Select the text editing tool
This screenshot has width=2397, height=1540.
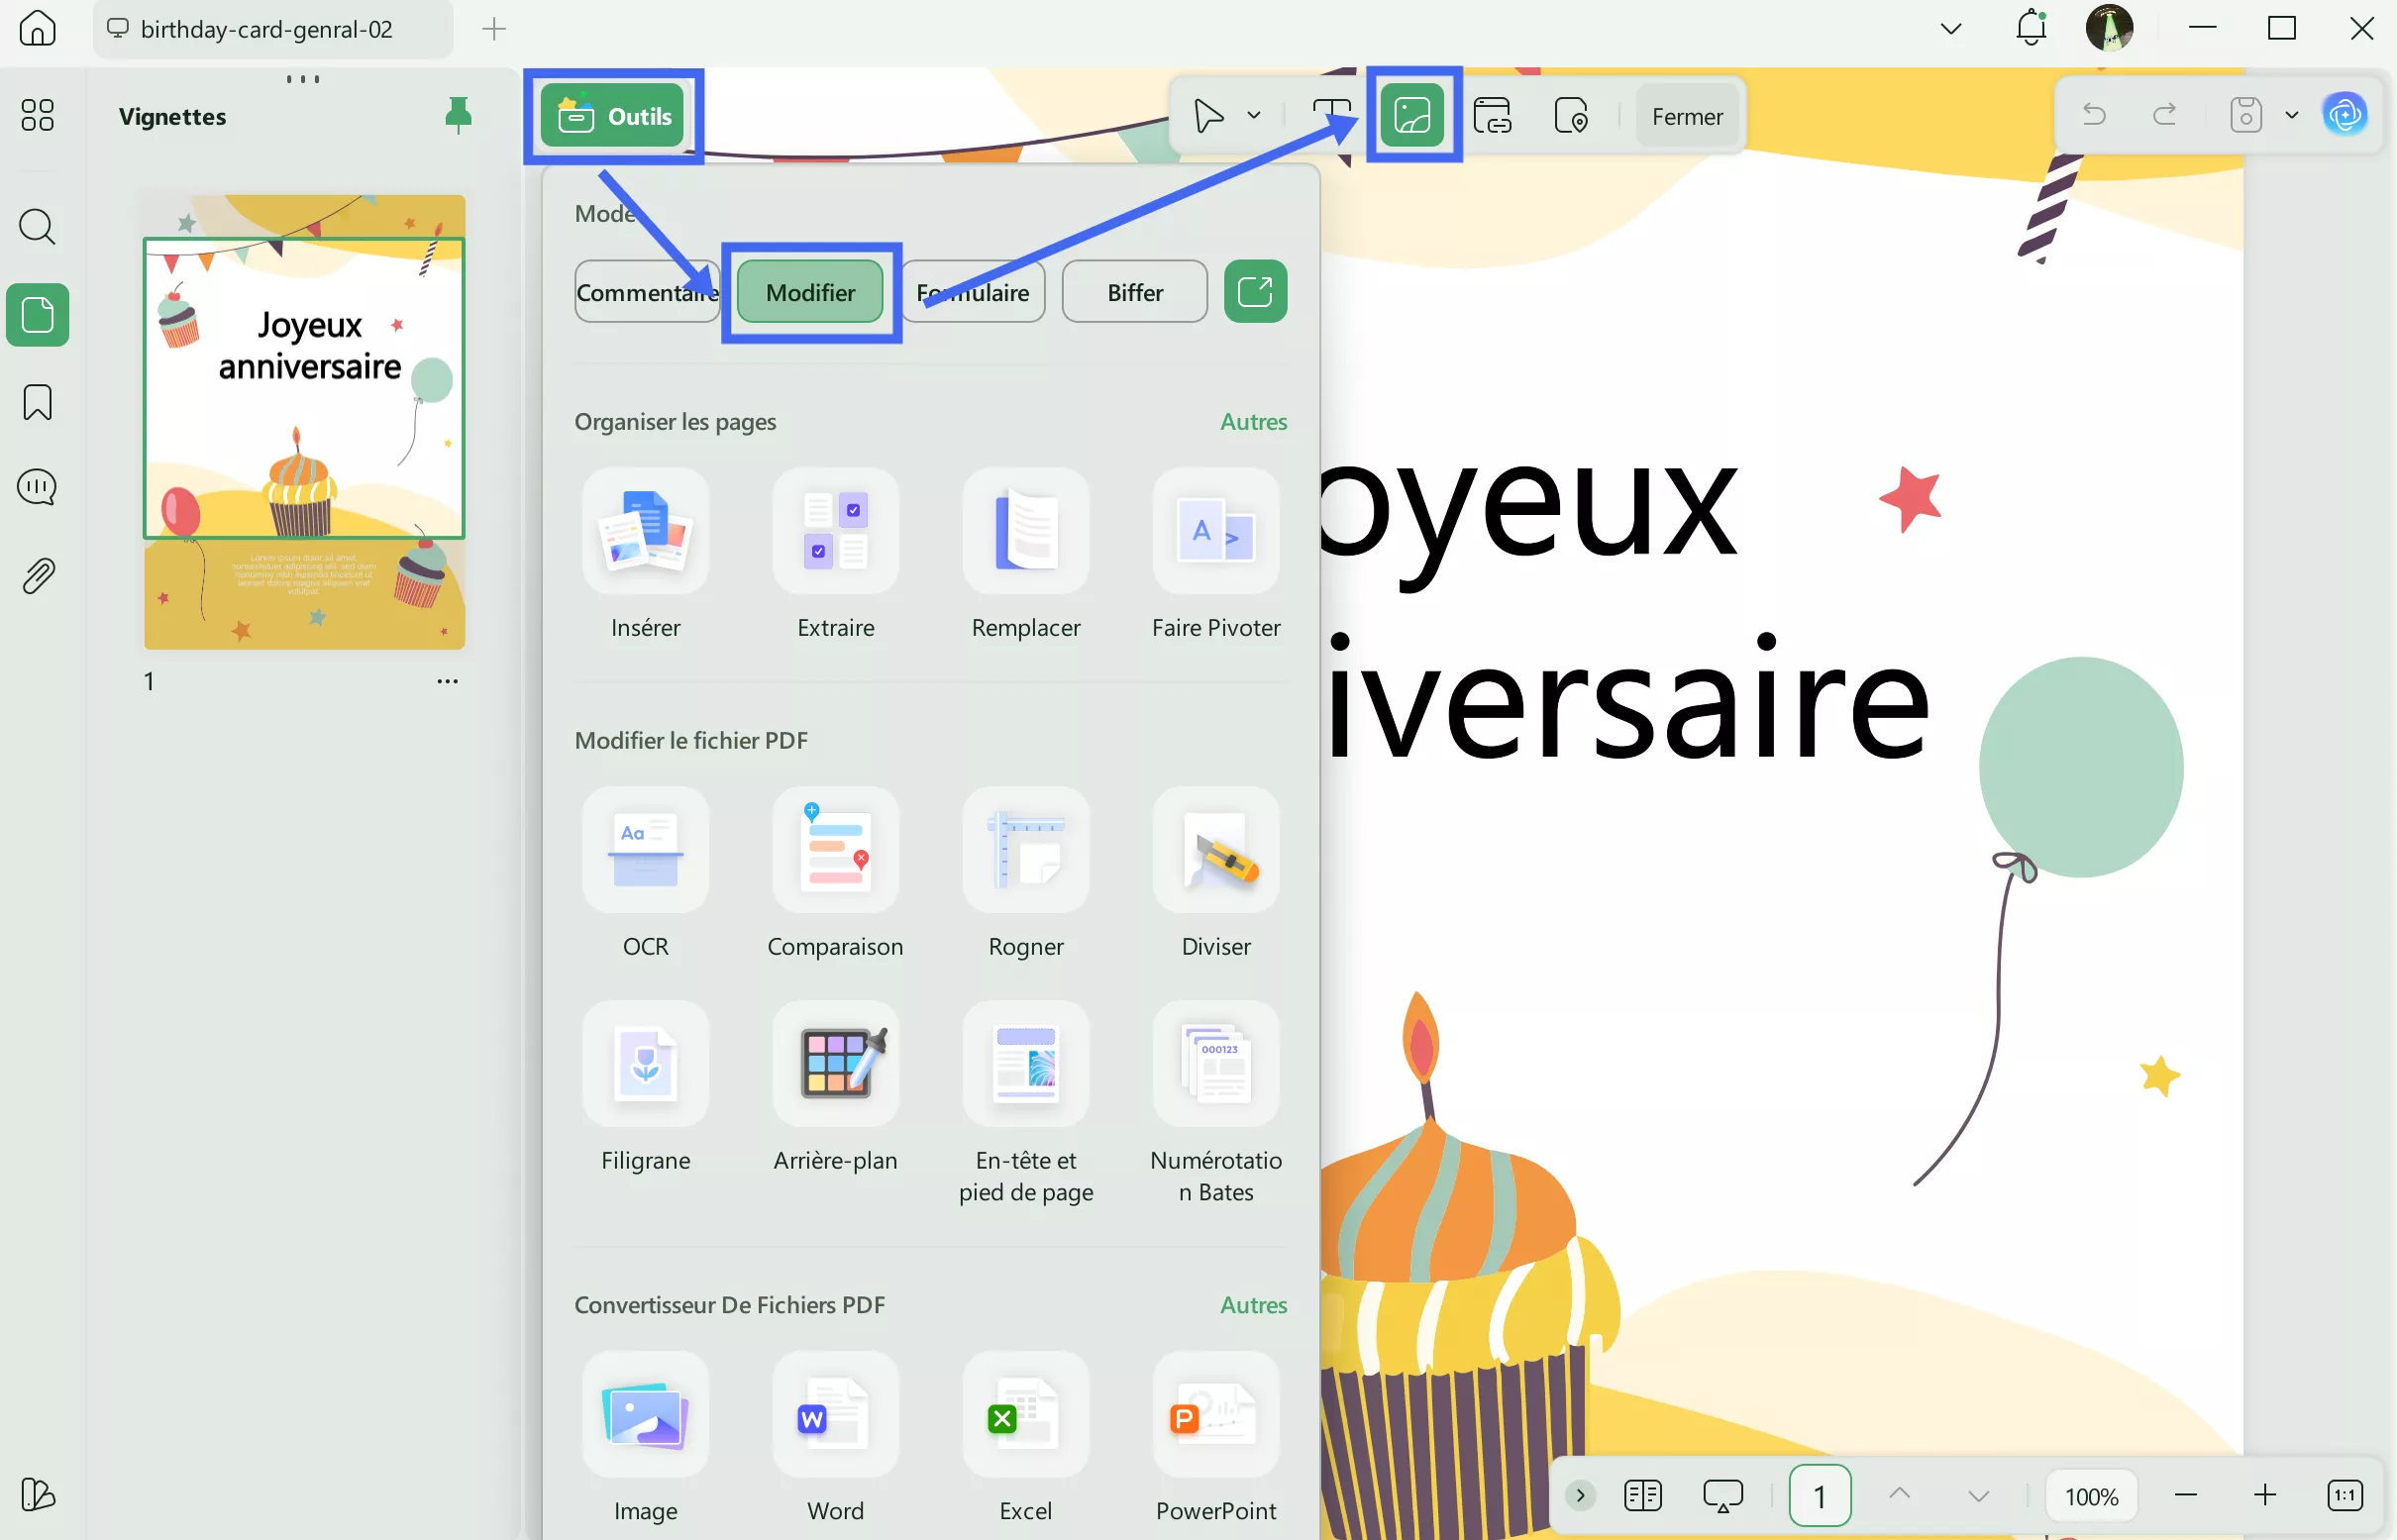[1332, 114]
